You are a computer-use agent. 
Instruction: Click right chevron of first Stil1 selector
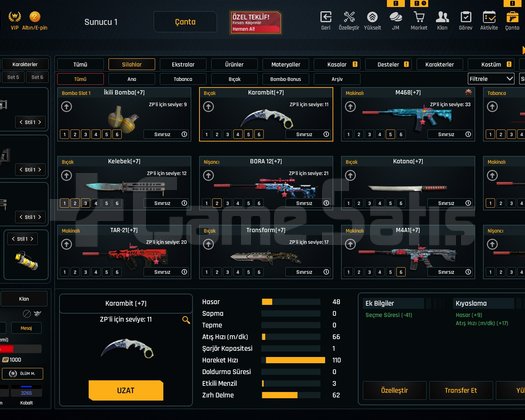coord(40,122)
